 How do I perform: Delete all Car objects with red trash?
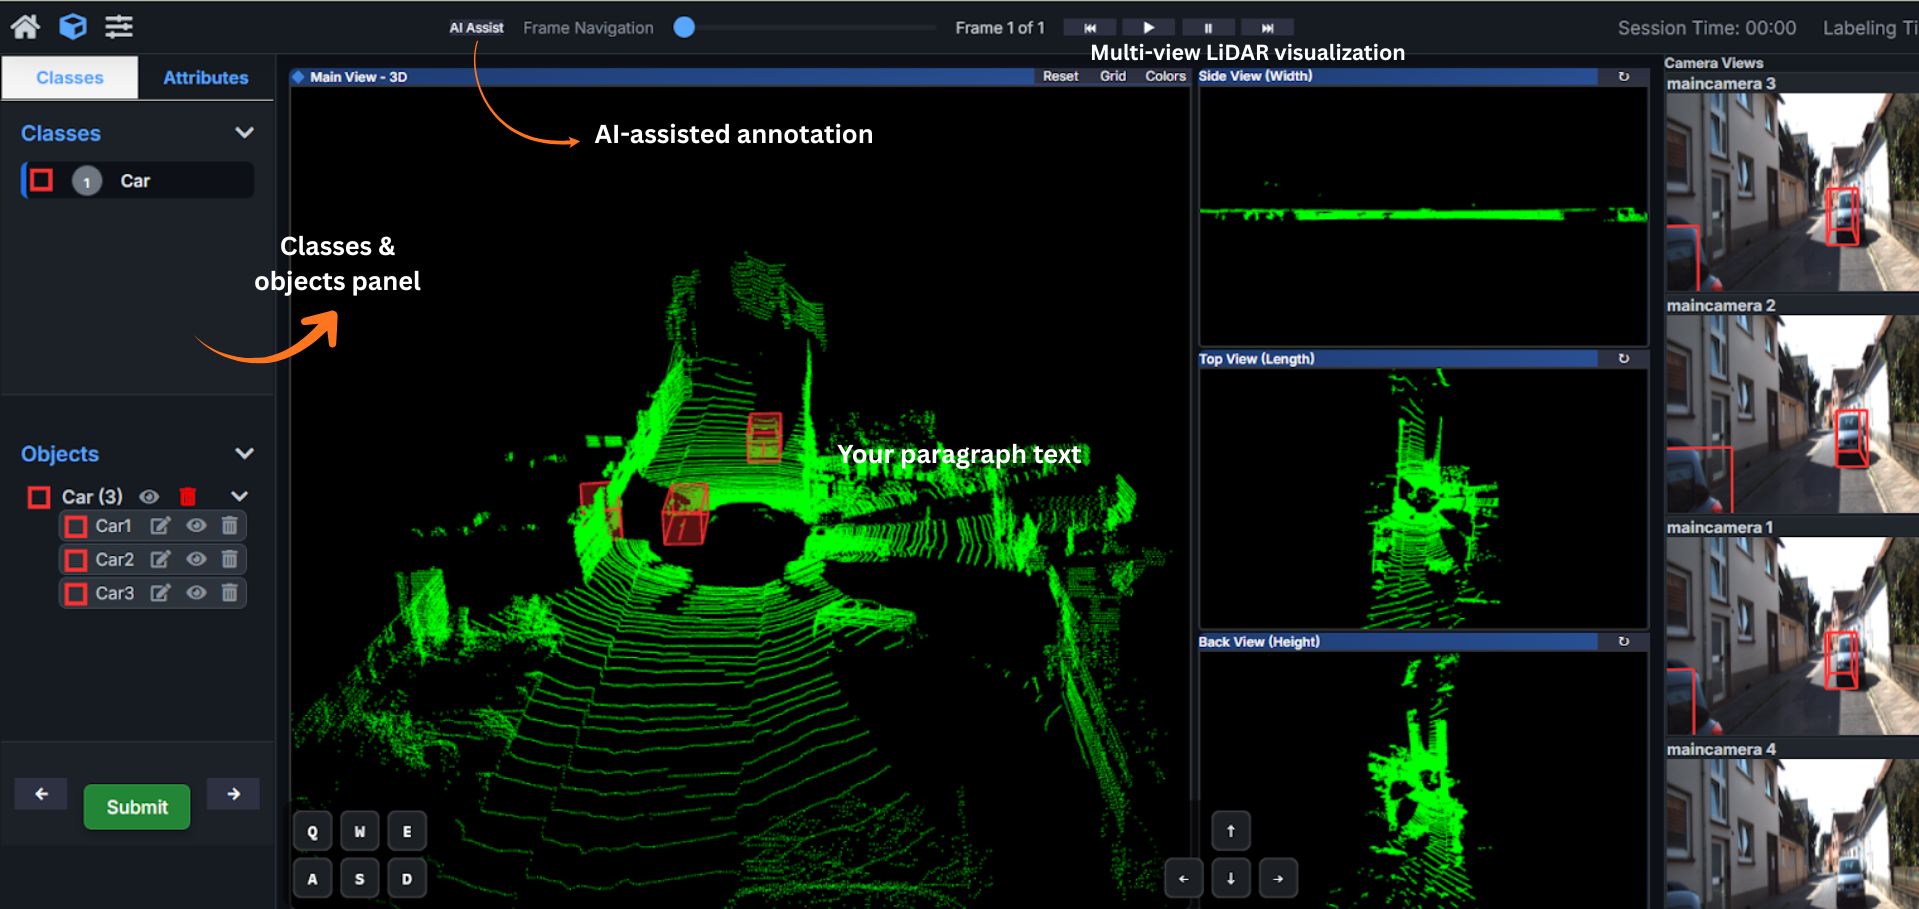(x=188, y=497)
